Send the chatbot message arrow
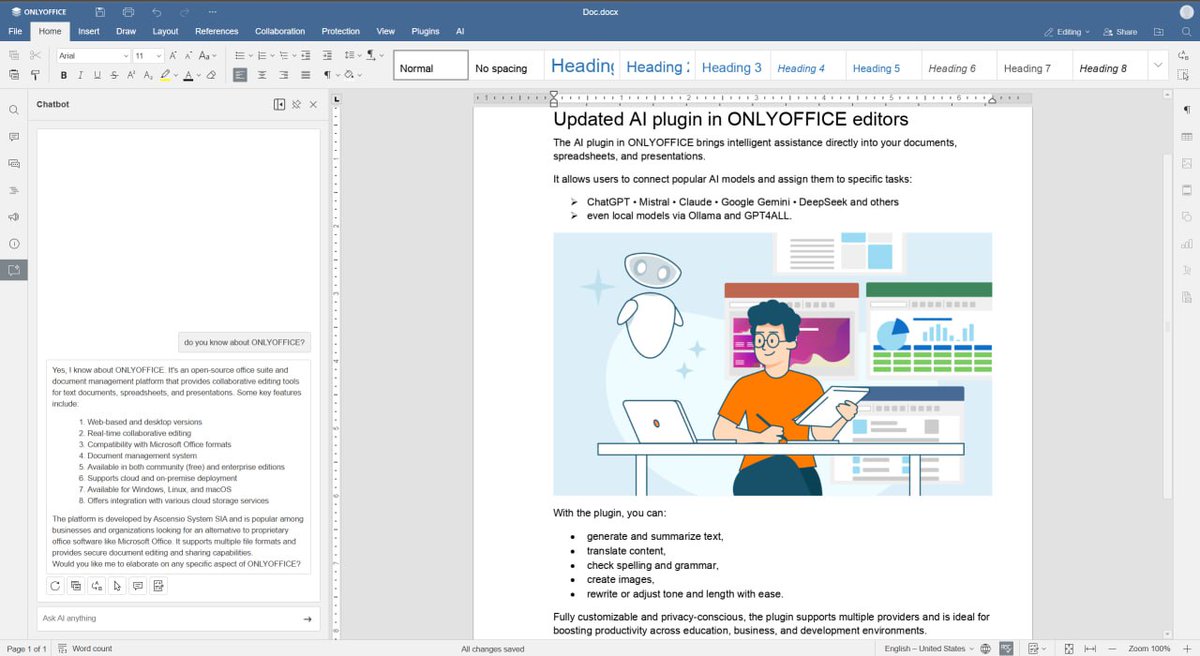This screenshot has width=1200, height=656. click(x=307, y=619)
